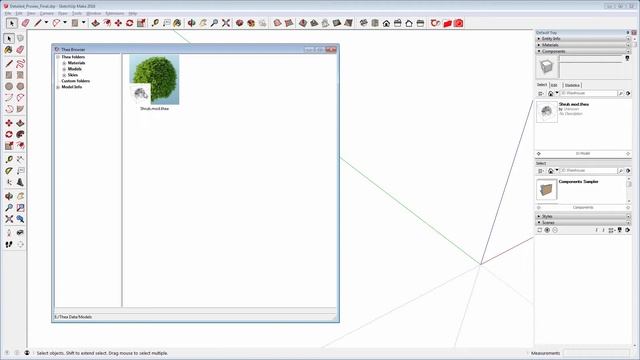Choose the Move tool in top toolbar

click(x=118, y=23)
